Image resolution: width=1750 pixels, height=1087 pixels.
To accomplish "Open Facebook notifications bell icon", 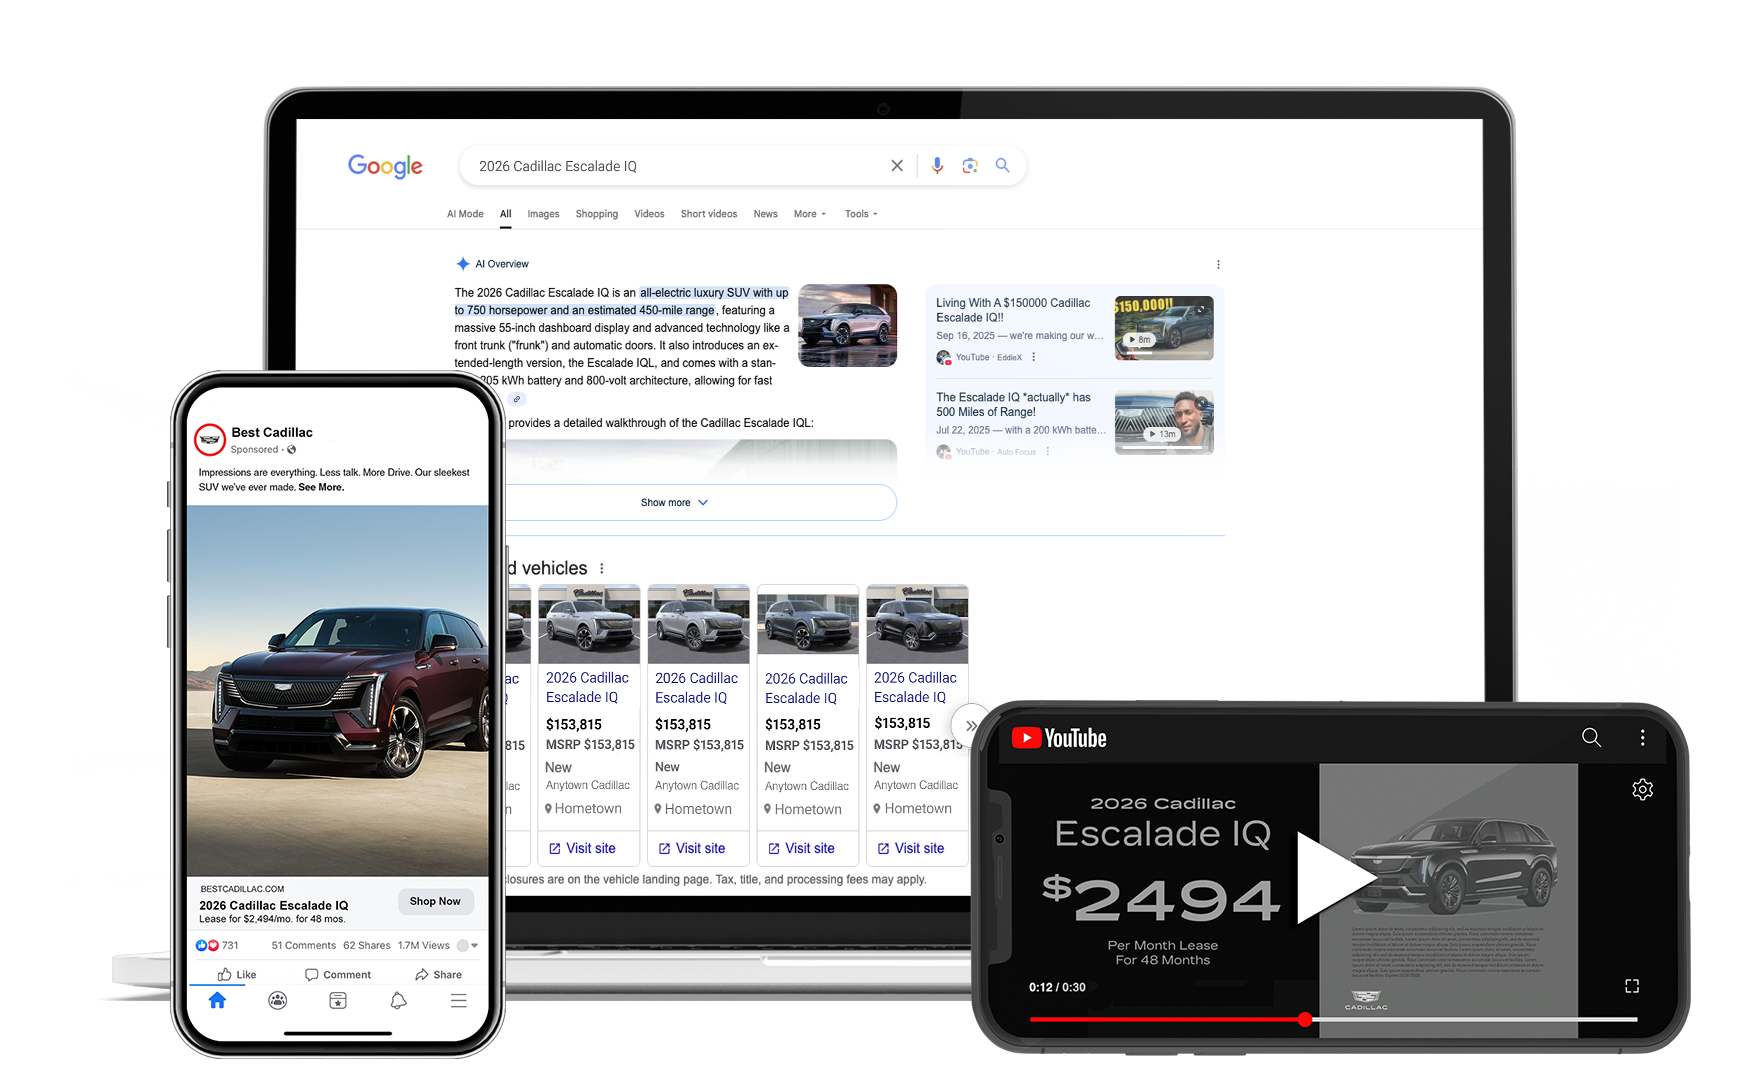I will (x=398, y=1001).
